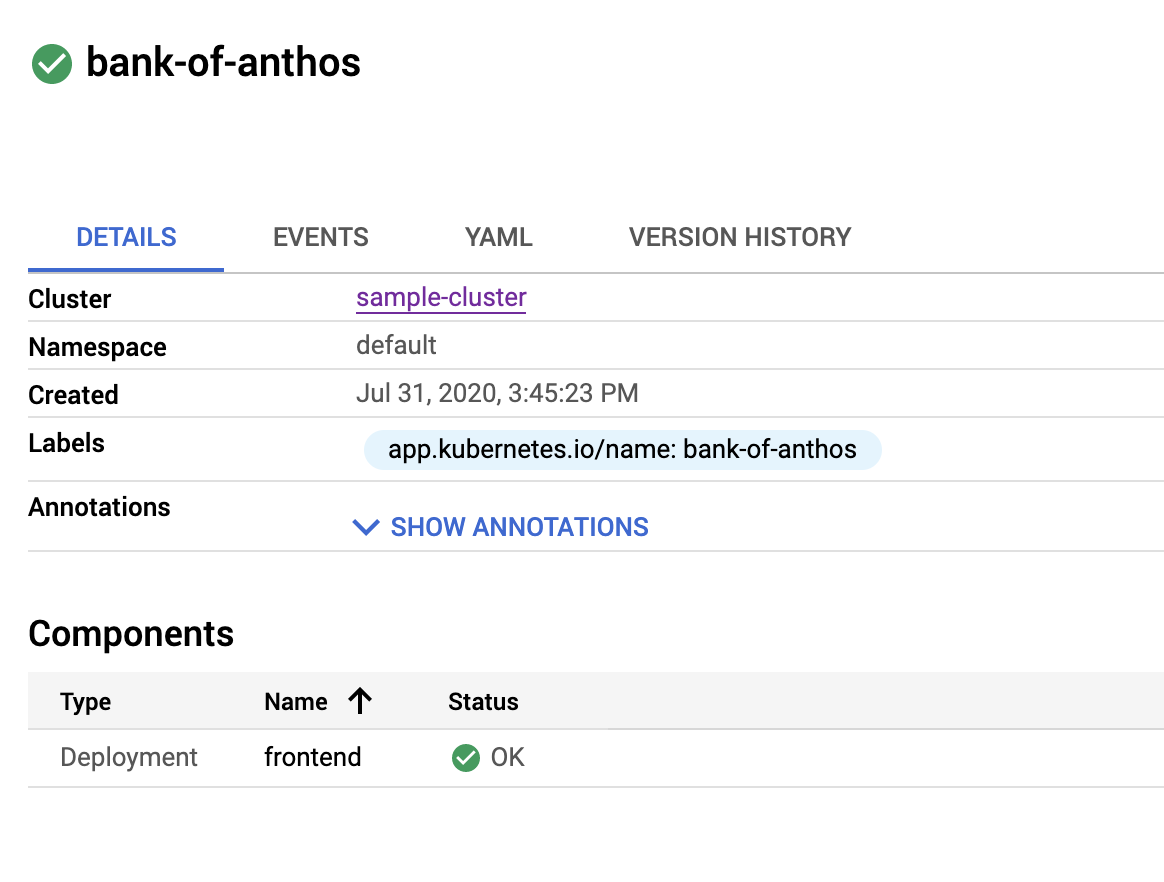Click the Created timestamp value

point(497,394)
